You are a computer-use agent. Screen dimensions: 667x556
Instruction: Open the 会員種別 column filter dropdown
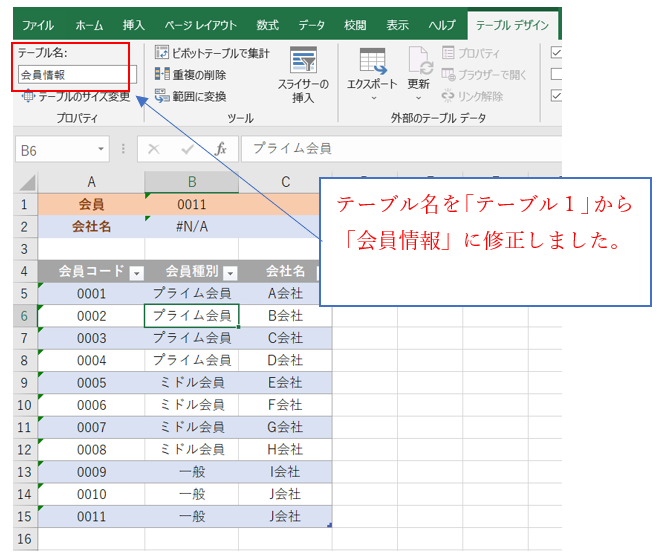pyautogui.click(x=230, y=272)
